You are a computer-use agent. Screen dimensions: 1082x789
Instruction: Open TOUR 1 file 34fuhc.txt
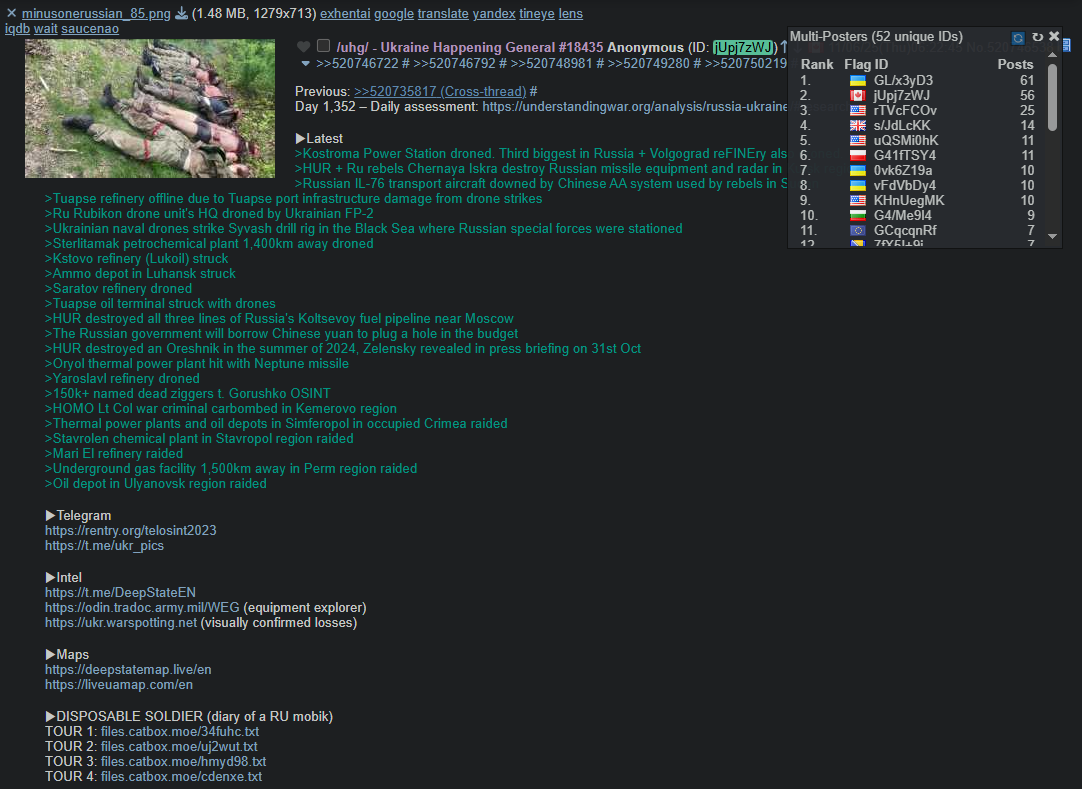180,732
